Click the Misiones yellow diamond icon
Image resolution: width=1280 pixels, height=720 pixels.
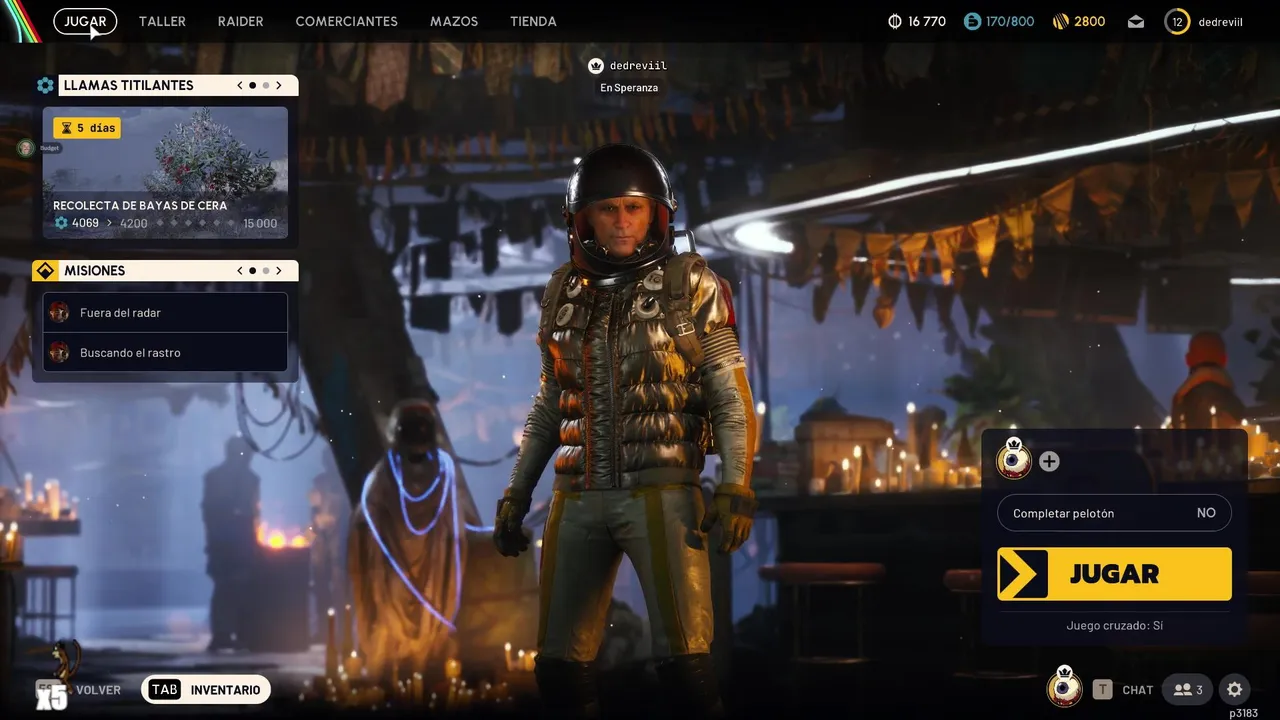45,271
